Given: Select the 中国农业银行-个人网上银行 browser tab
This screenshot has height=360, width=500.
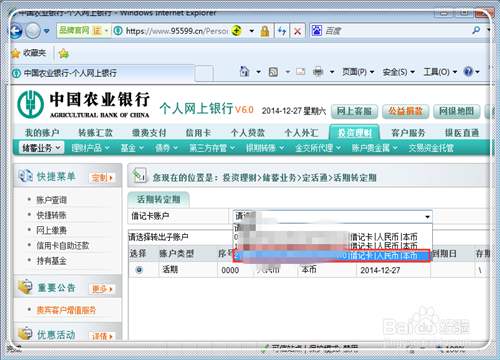Looking at the screenshot, I should tap(102, 73).
